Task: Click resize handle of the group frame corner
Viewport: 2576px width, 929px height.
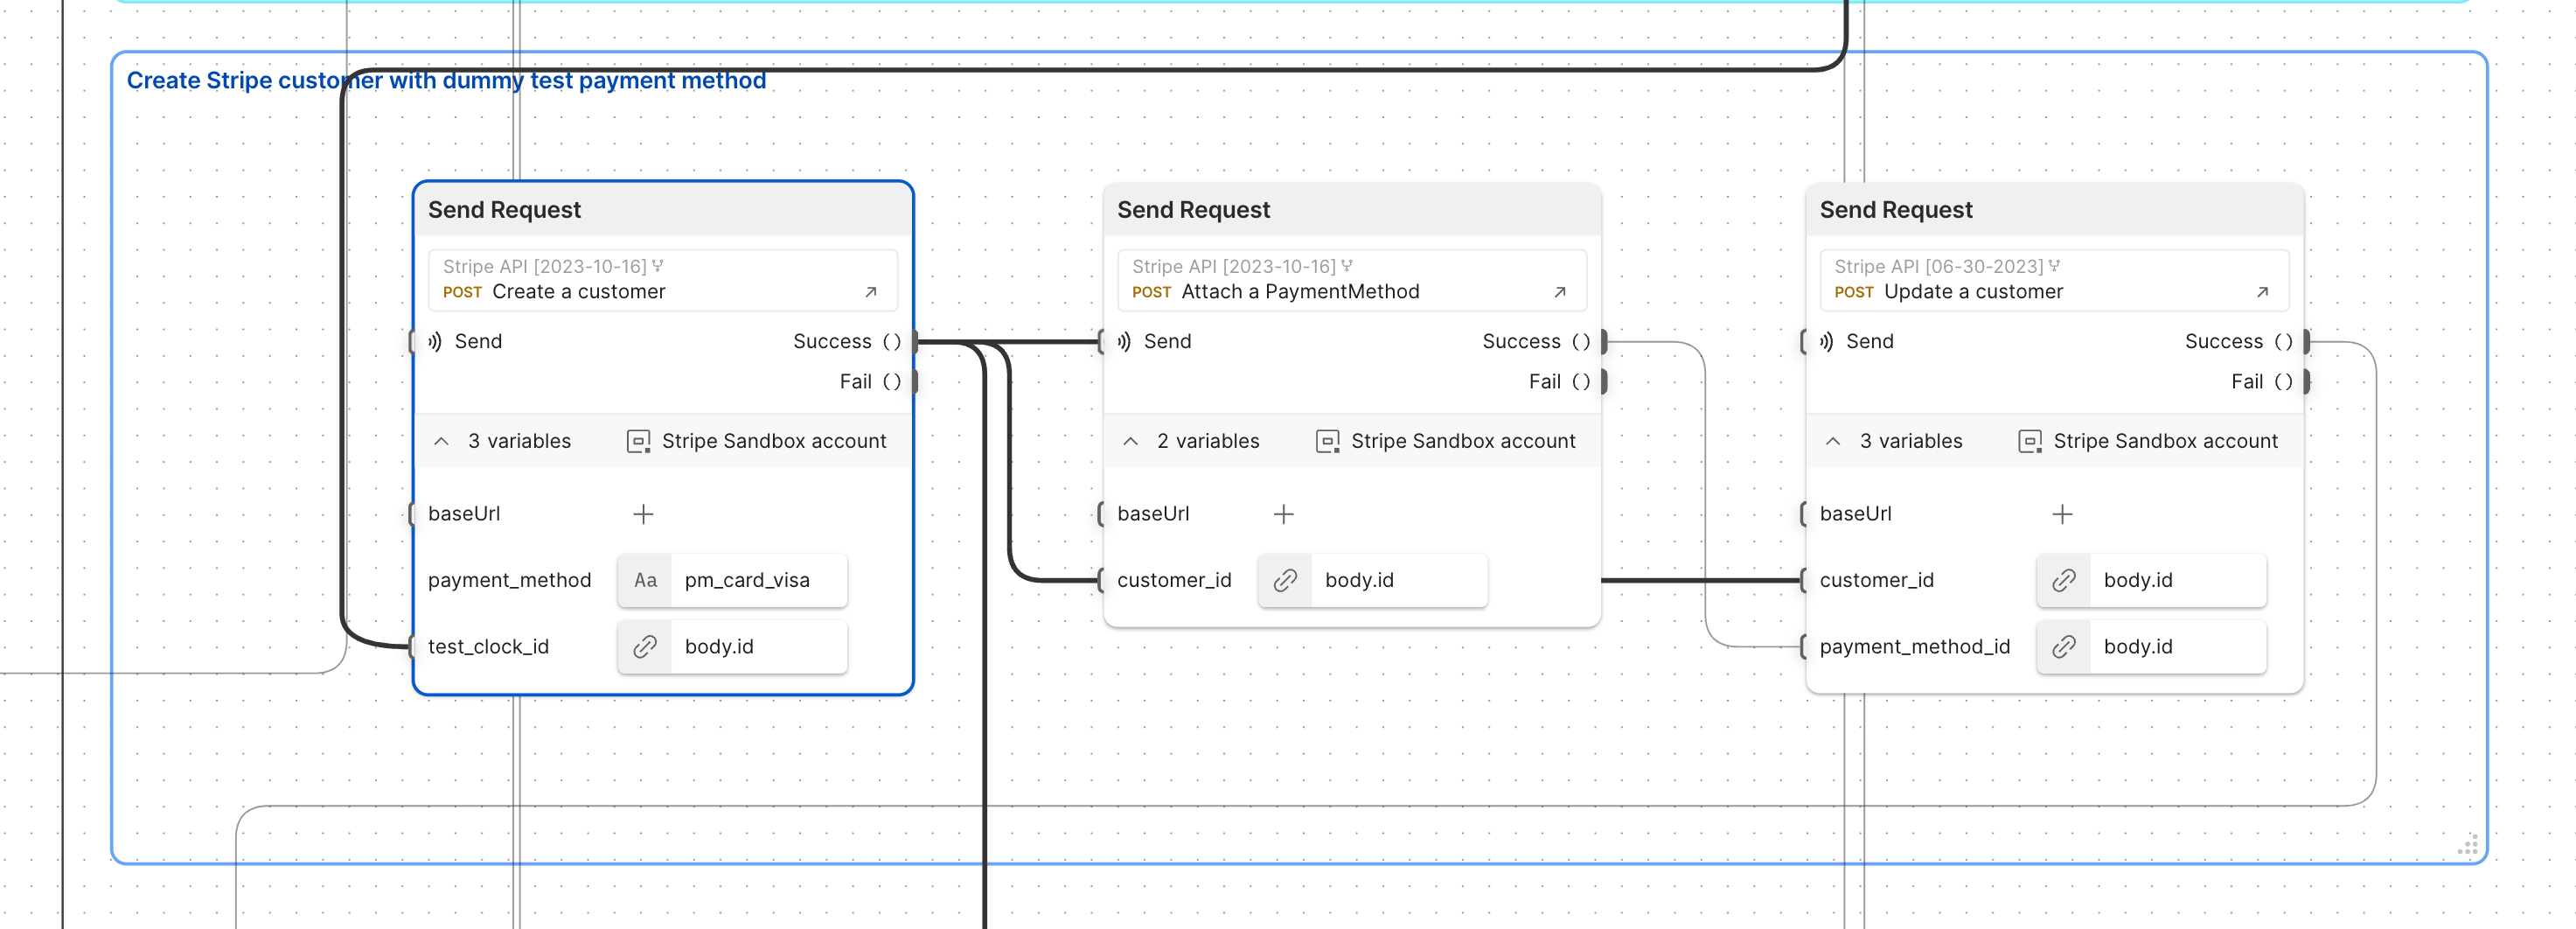Action: tap(2468, 845)
